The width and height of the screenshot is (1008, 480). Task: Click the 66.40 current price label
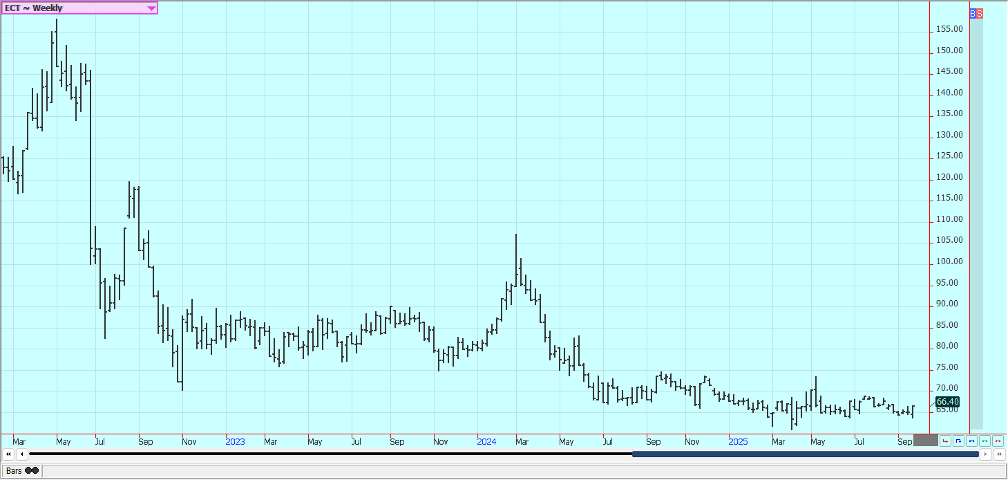[x=947, y=402]
